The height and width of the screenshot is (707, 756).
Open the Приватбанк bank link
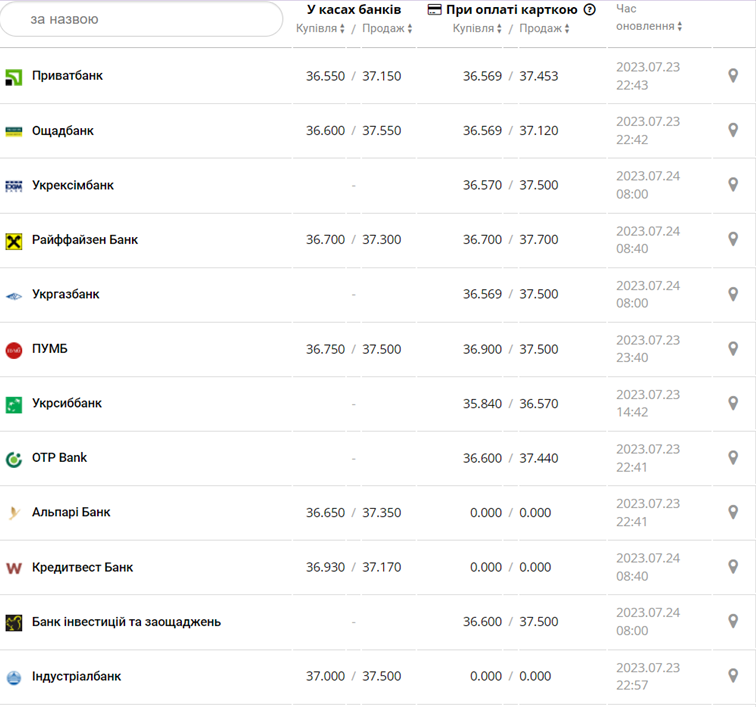[x=67, y=76]
